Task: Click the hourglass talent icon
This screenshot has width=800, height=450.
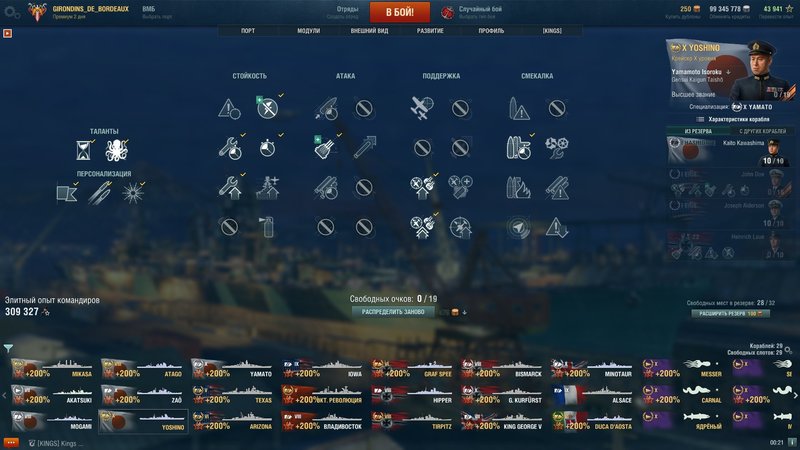Action: (x=83, y=151)
